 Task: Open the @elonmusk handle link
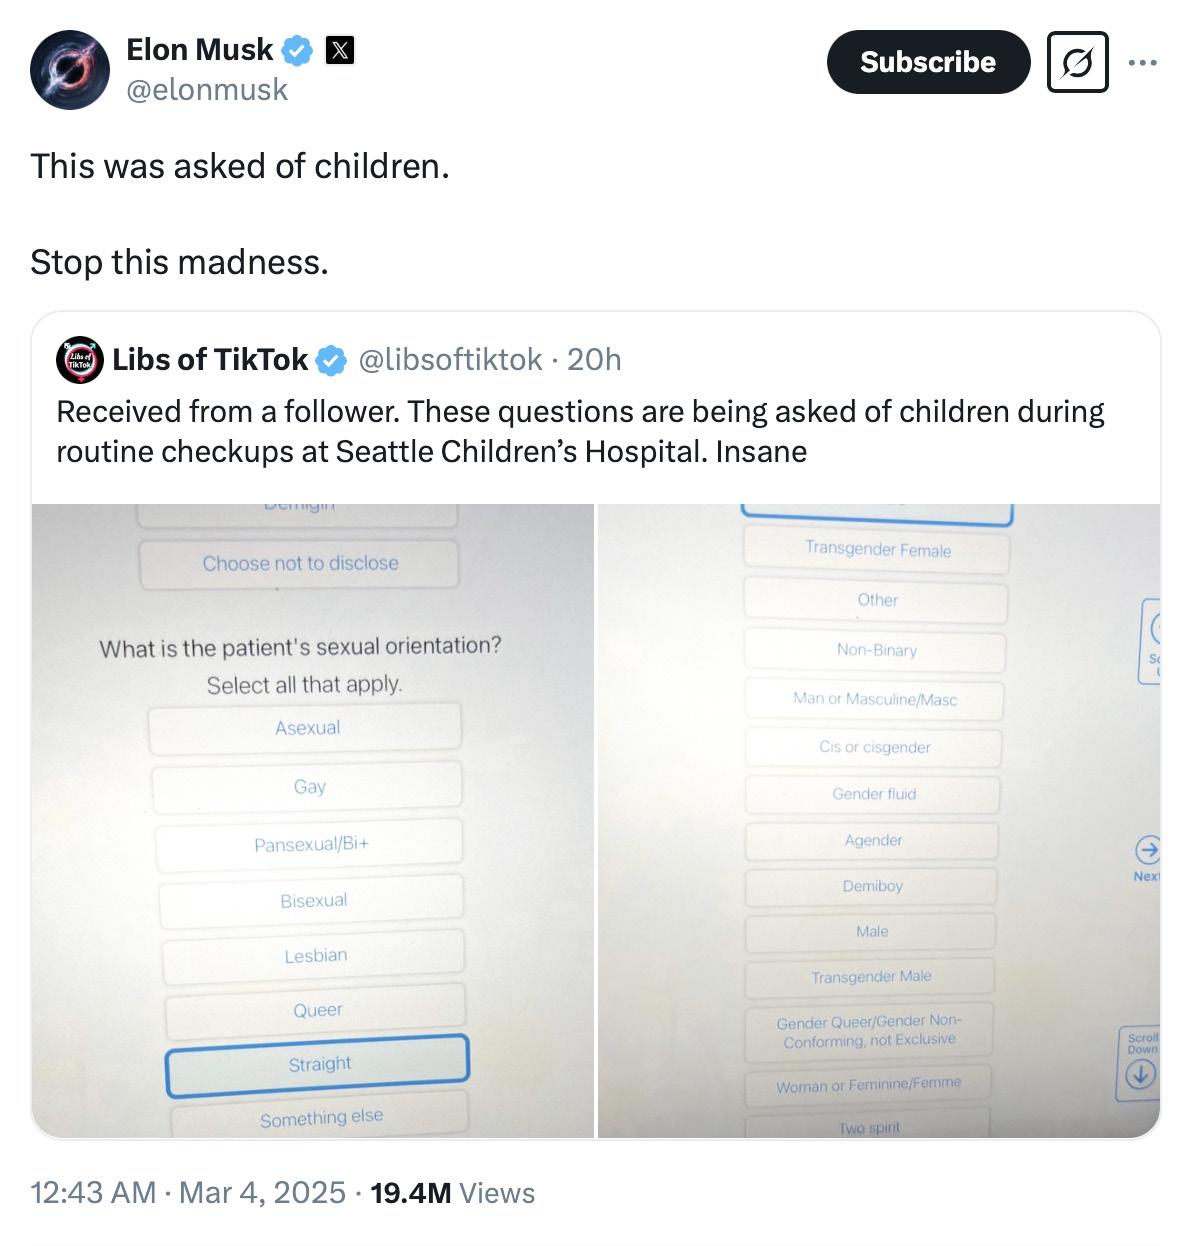(207, 90)
